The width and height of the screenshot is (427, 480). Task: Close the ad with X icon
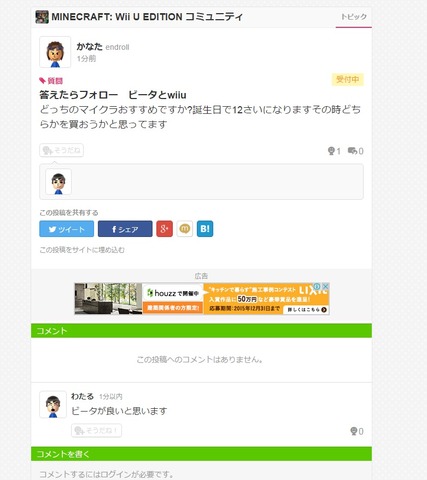pyautogui.click(x=325, y=286)
